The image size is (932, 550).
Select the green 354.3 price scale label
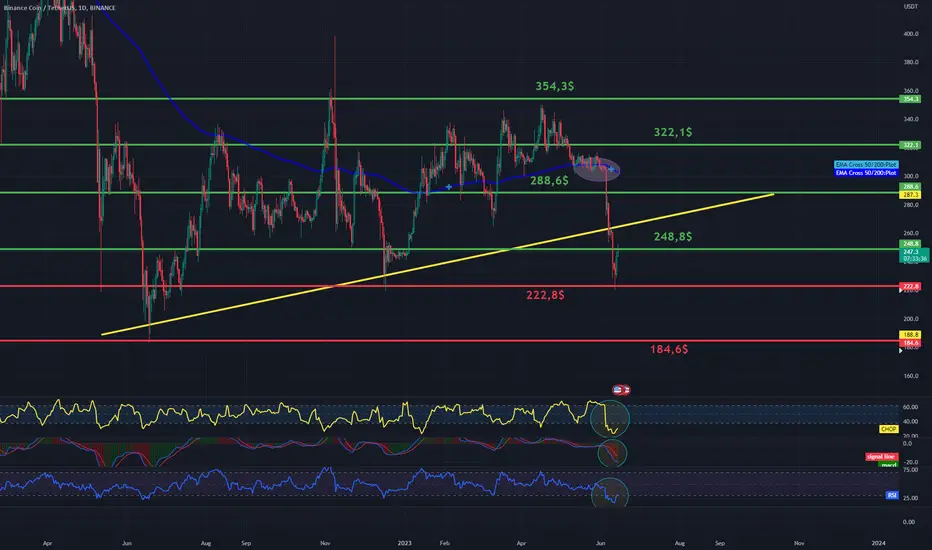911,99
